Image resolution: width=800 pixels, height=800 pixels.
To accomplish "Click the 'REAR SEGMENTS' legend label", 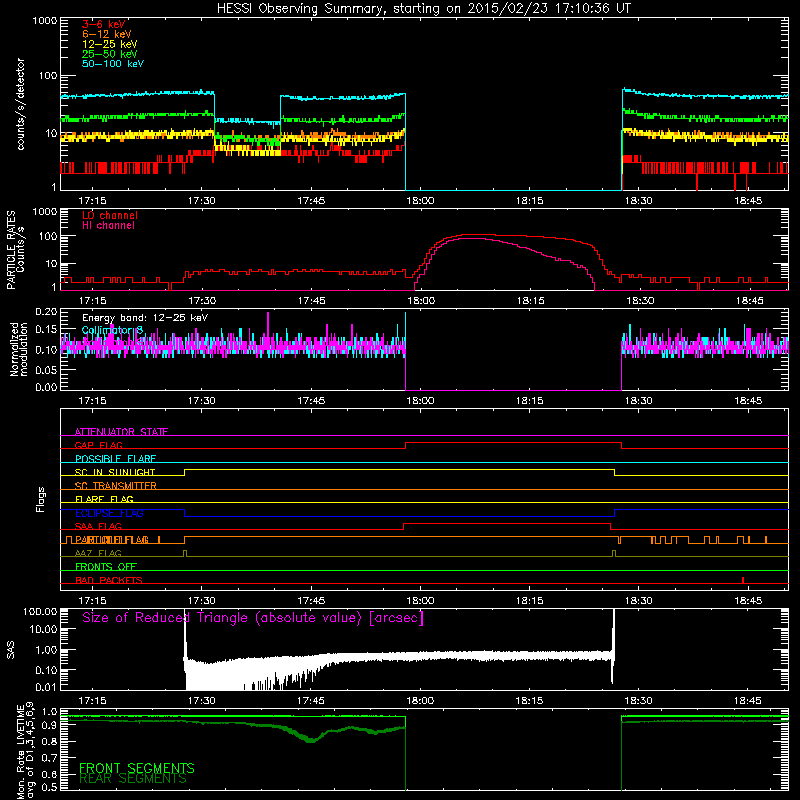I will 133,779.
